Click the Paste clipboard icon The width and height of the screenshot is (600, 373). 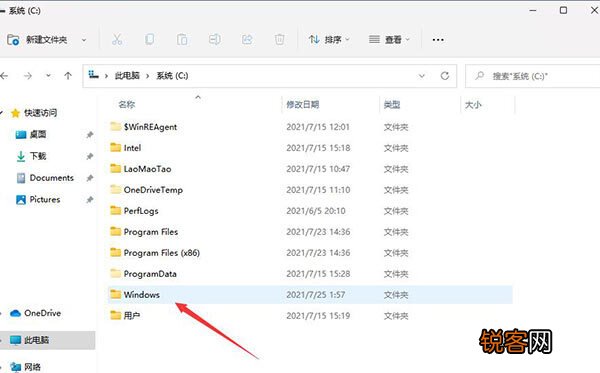tap(182, 39)
